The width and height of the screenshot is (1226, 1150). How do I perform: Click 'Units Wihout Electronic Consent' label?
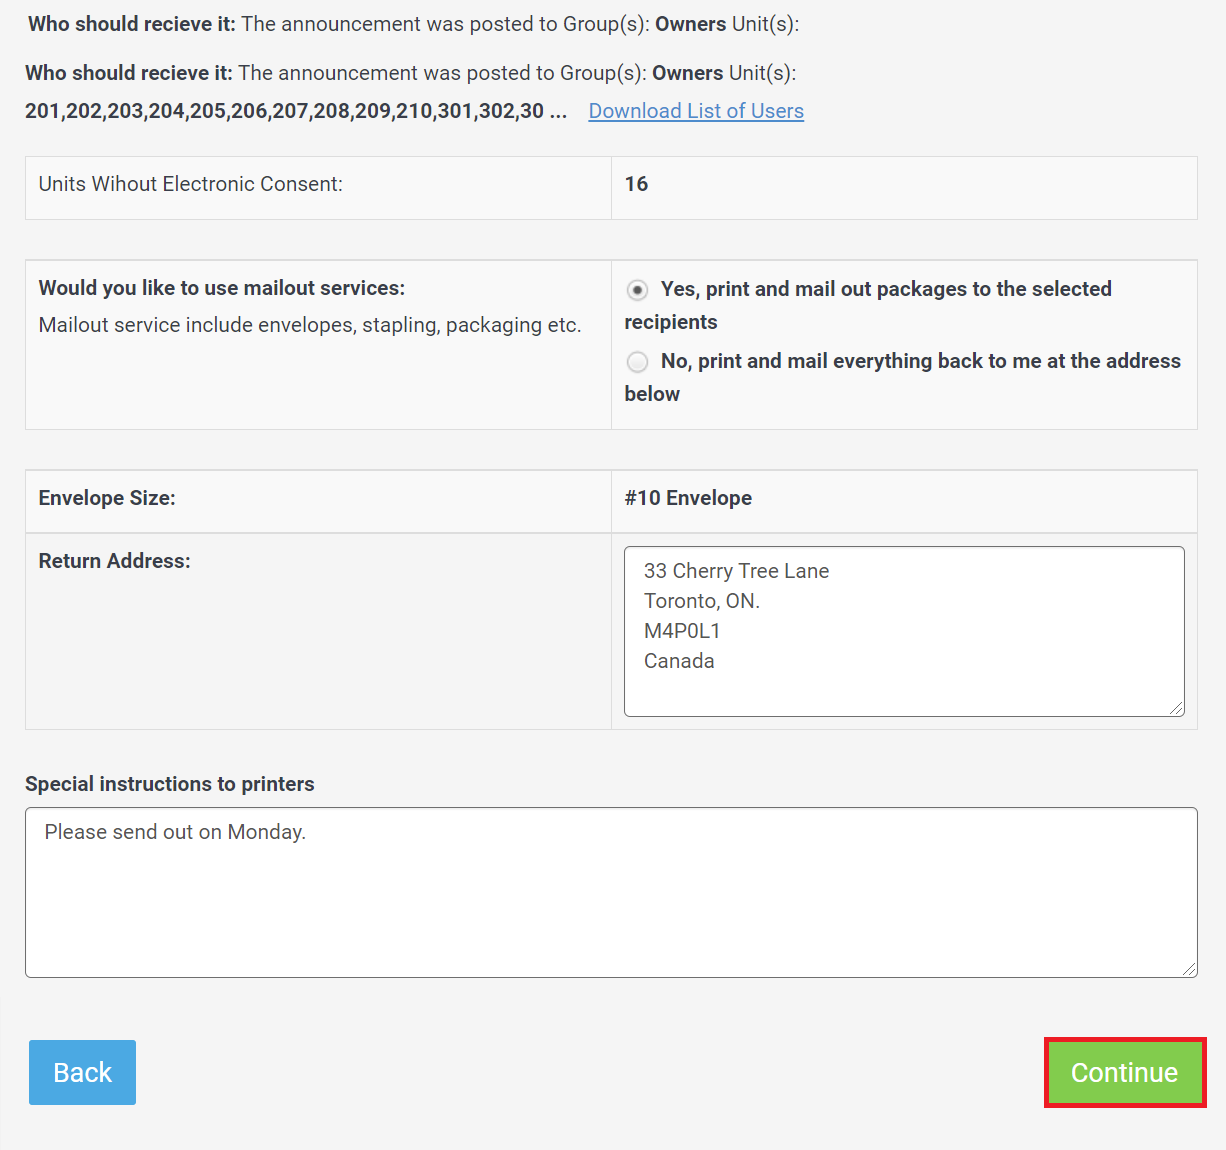click(191, 184)
